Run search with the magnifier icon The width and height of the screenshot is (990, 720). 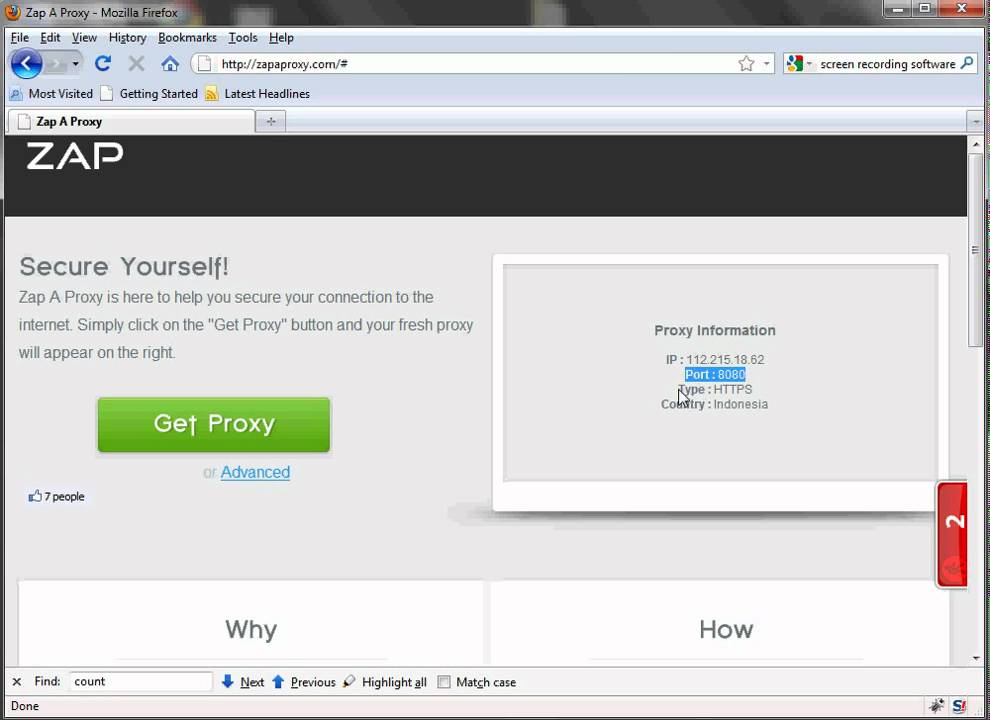pyautogui.click(x=967, y=63)
